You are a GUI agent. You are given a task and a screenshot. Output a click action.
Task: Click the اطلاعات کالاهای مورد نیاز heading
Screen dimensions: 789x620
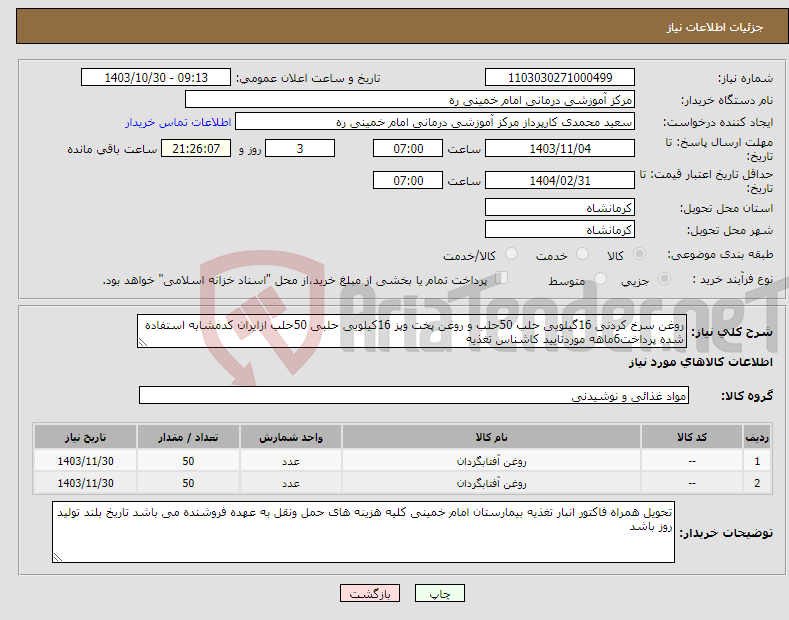click(700, 362)
